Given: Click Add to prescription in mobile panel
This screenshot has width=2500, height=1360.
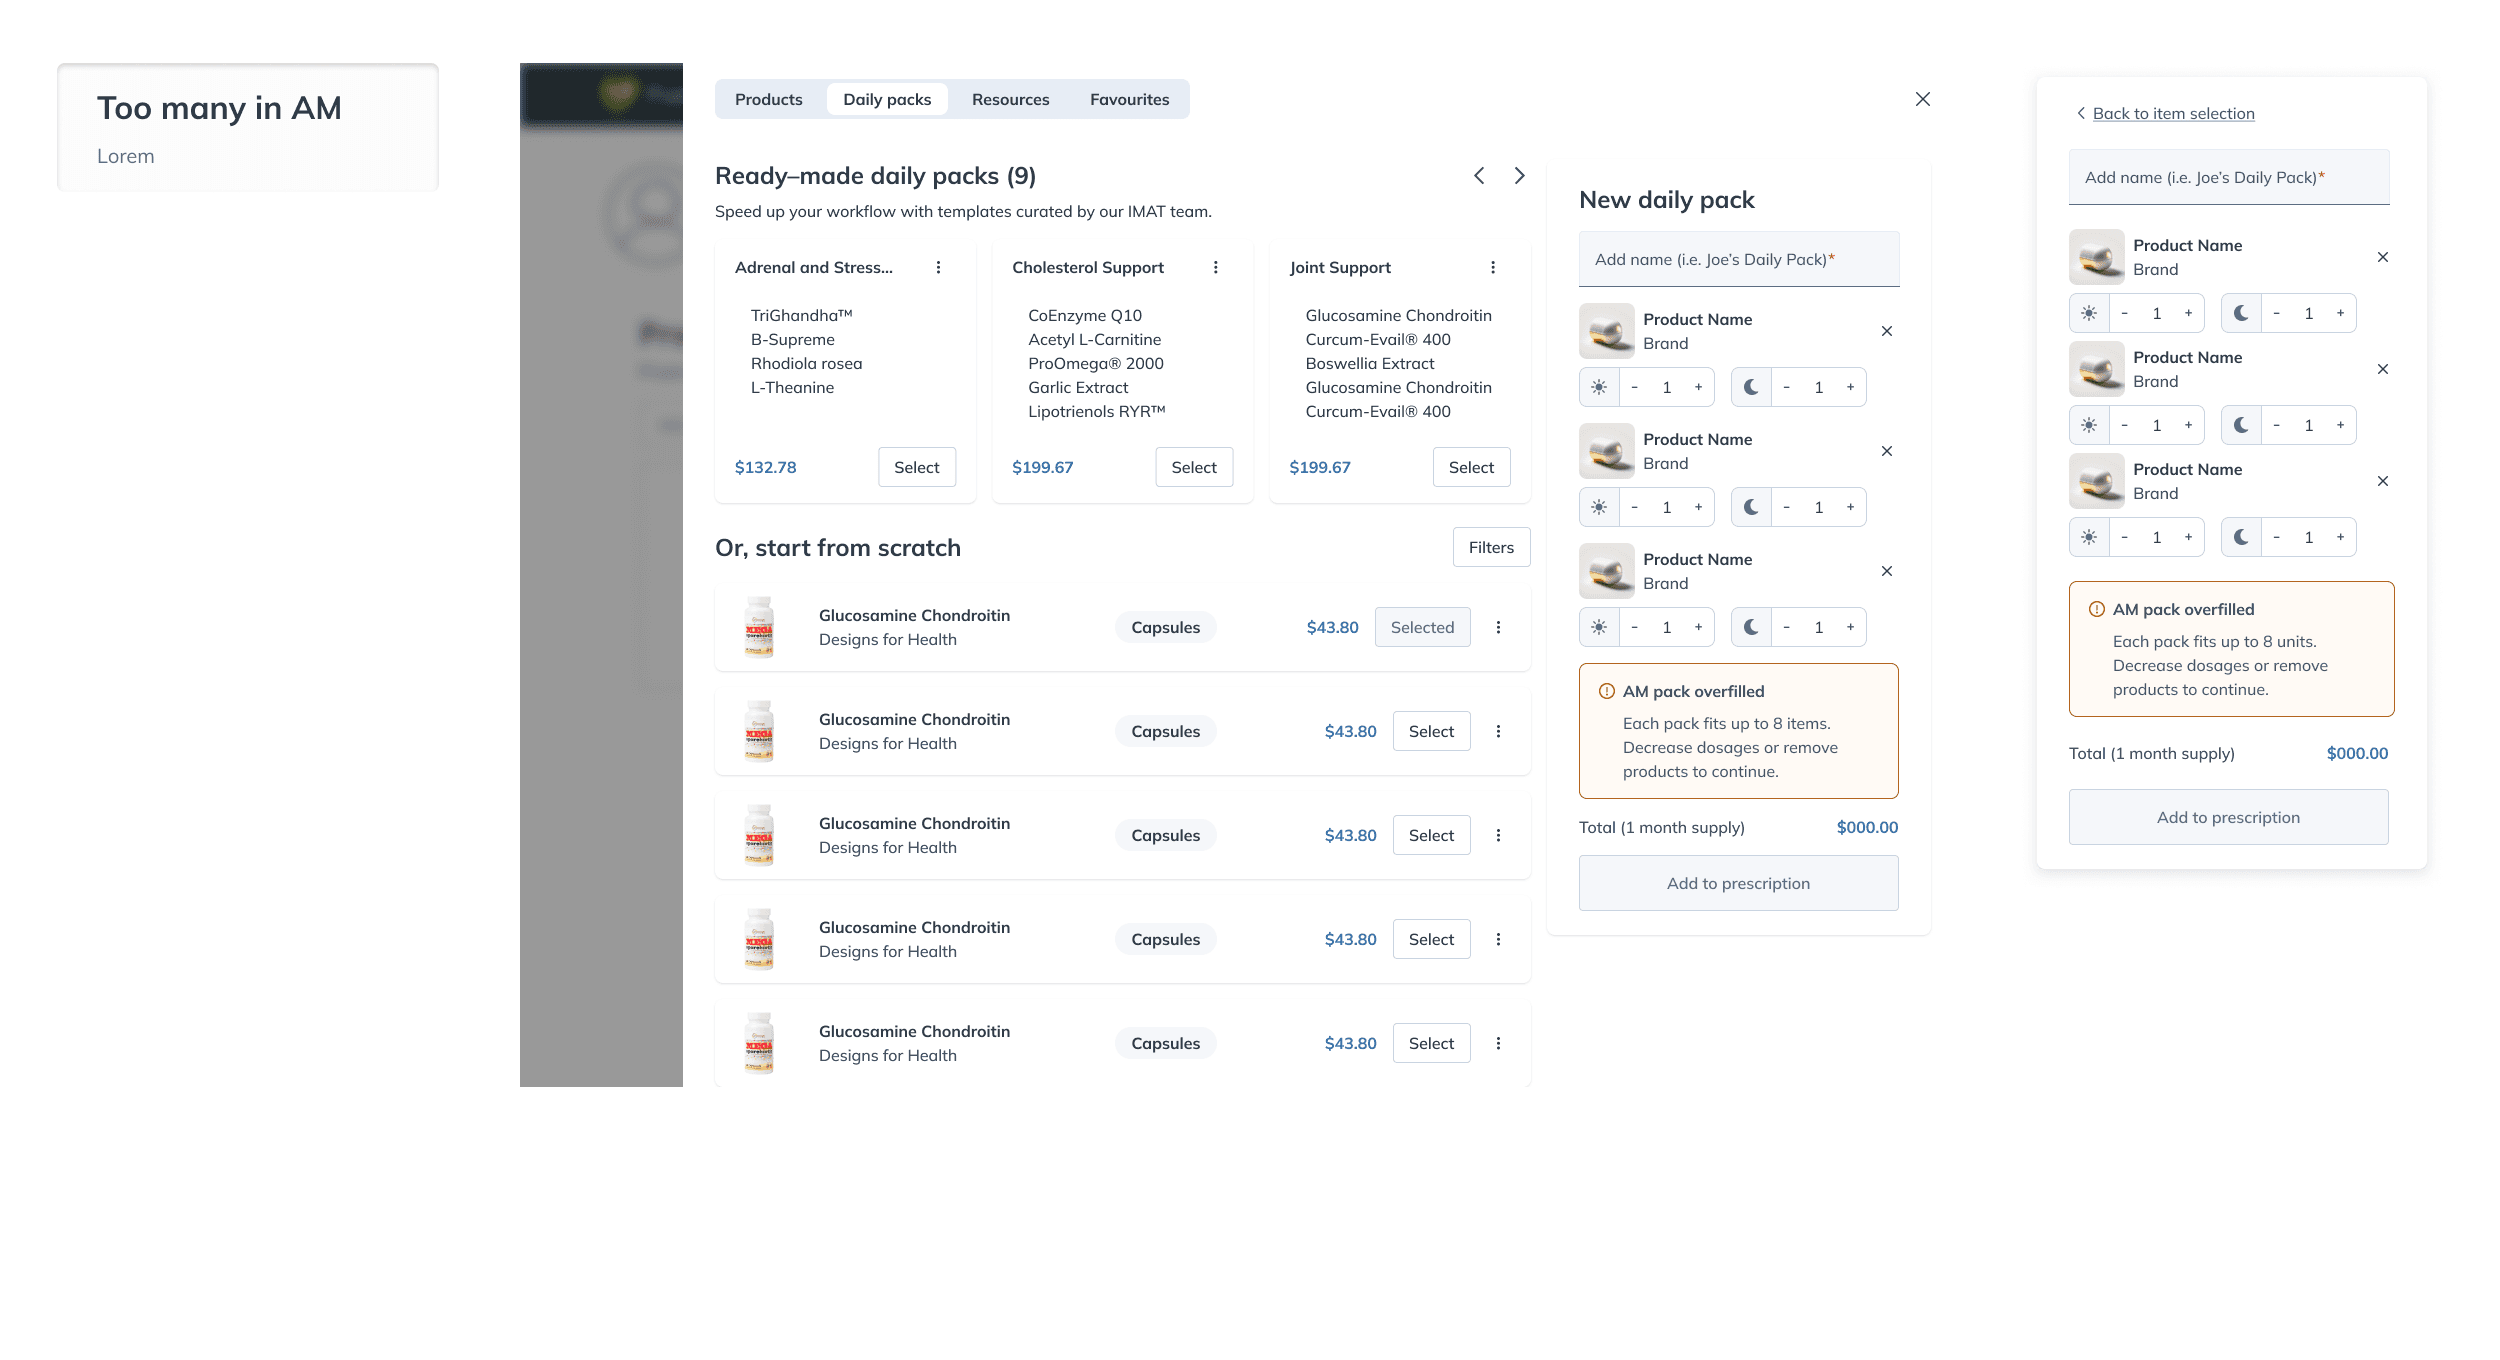Looking at the screenshot, I should (x=2228, y=817).
